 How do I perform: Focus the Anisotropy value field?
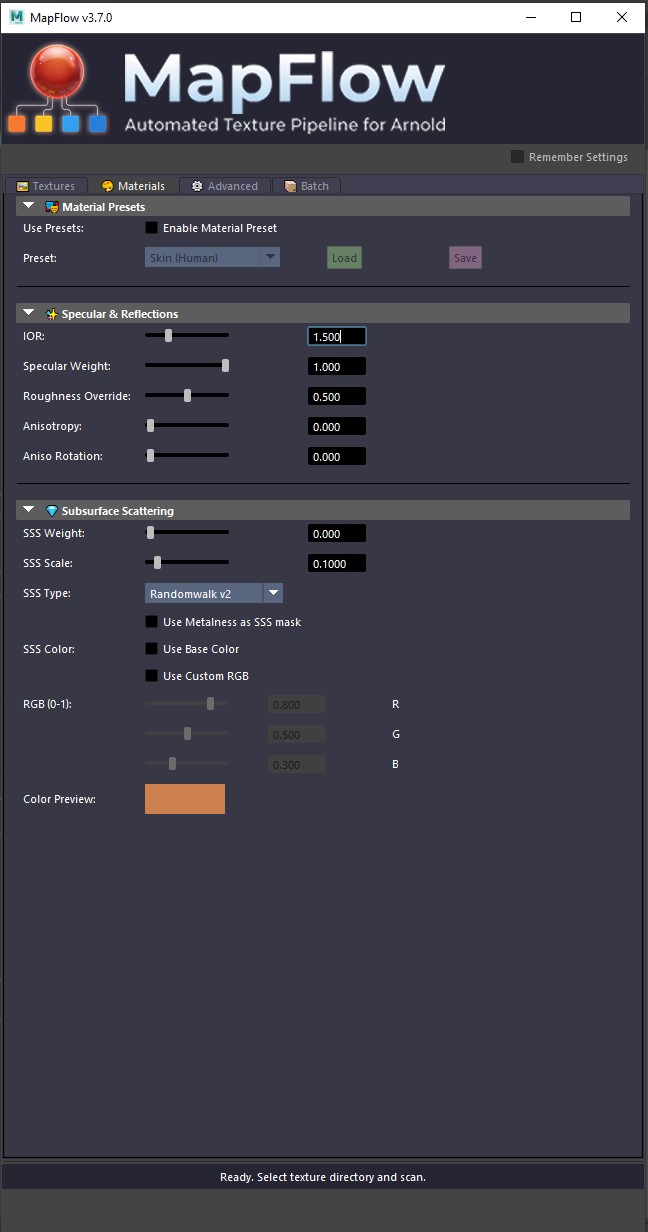[337, 427]
